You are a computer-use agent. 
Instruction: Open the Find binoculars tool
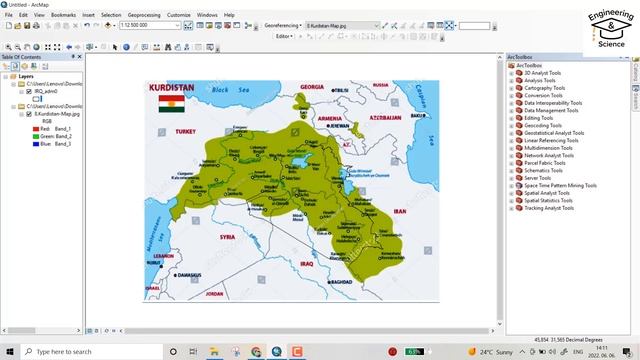click(168, 47)
